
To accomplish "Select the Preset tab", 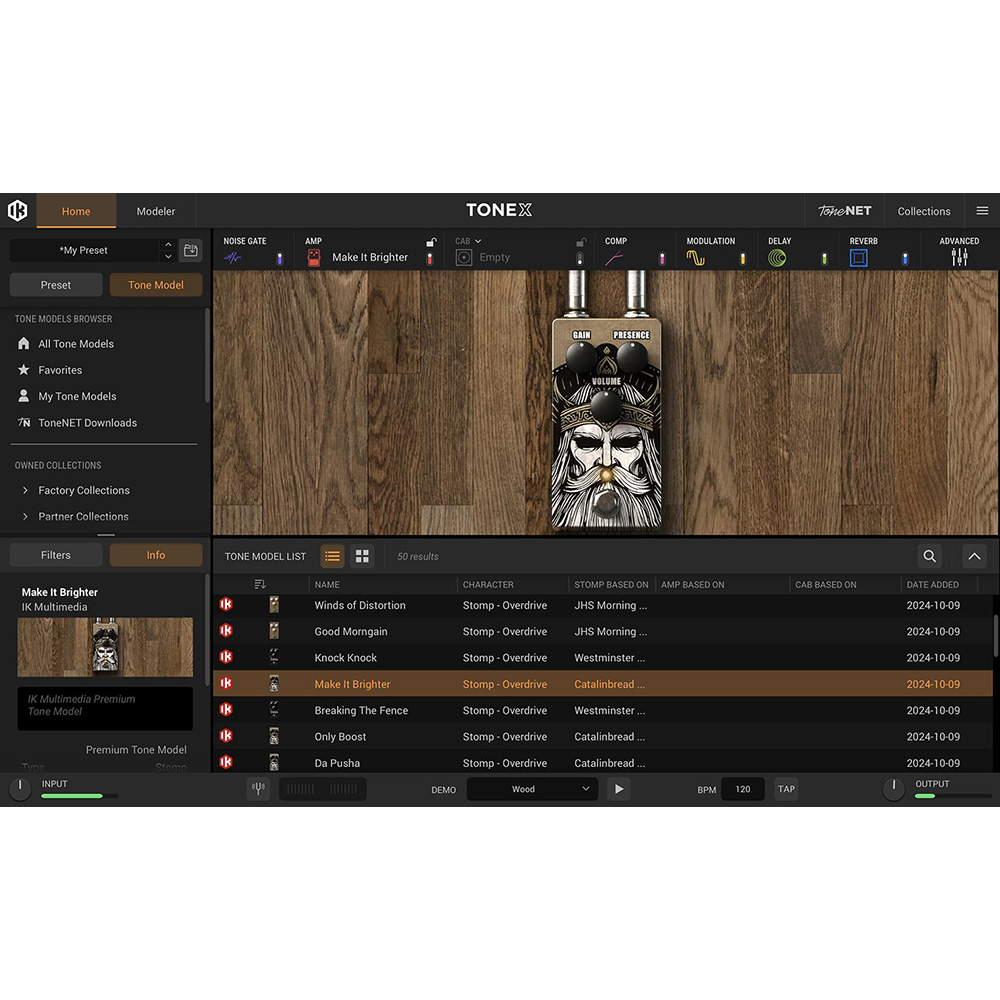I will (x=56, y=285).
